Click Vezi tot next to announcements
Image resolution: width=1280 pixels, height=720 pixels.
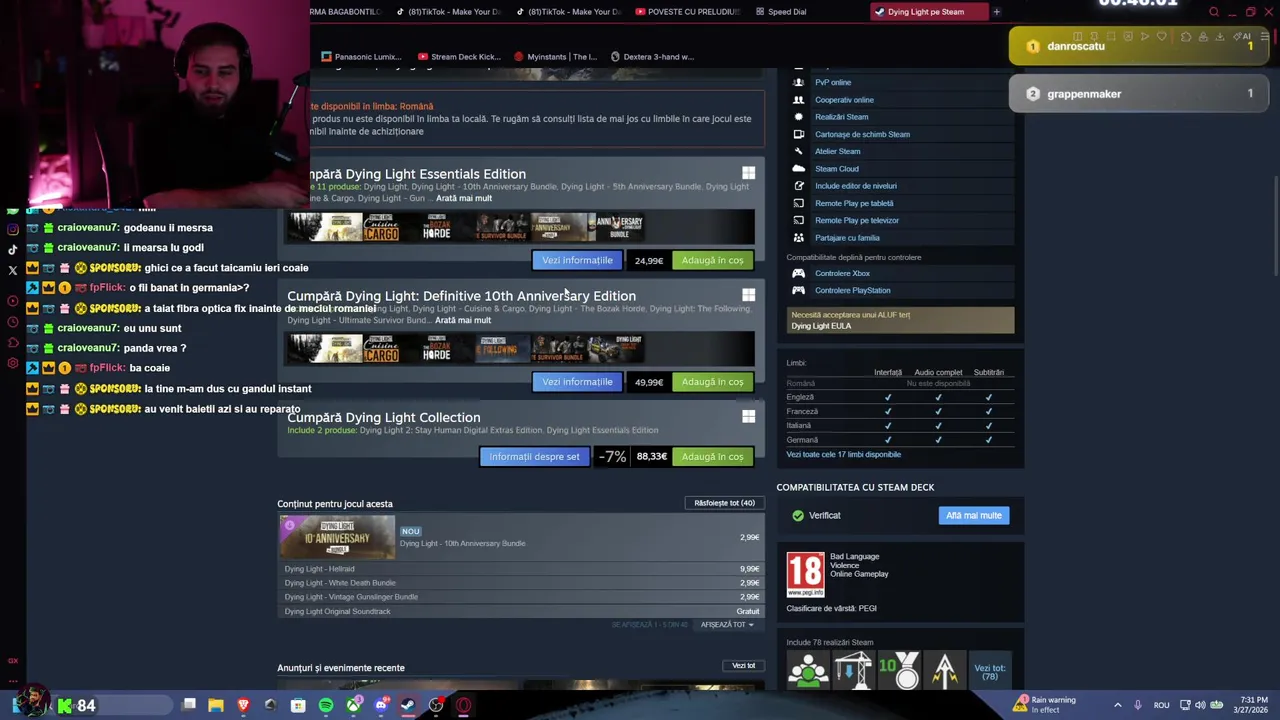pyautogui.click(x=743, y=666)
